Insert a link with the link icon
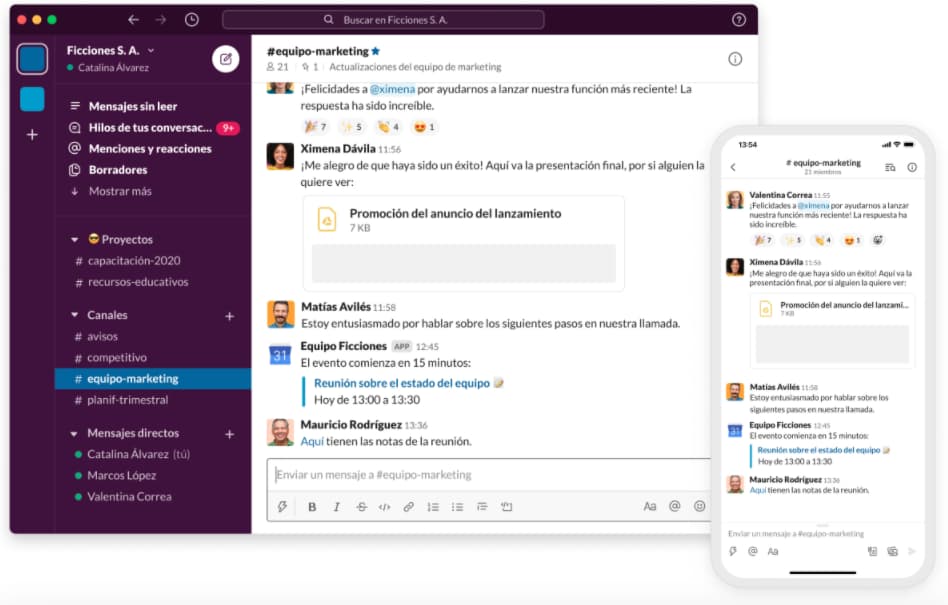948x605 pixels. click(x=408, y=508)
